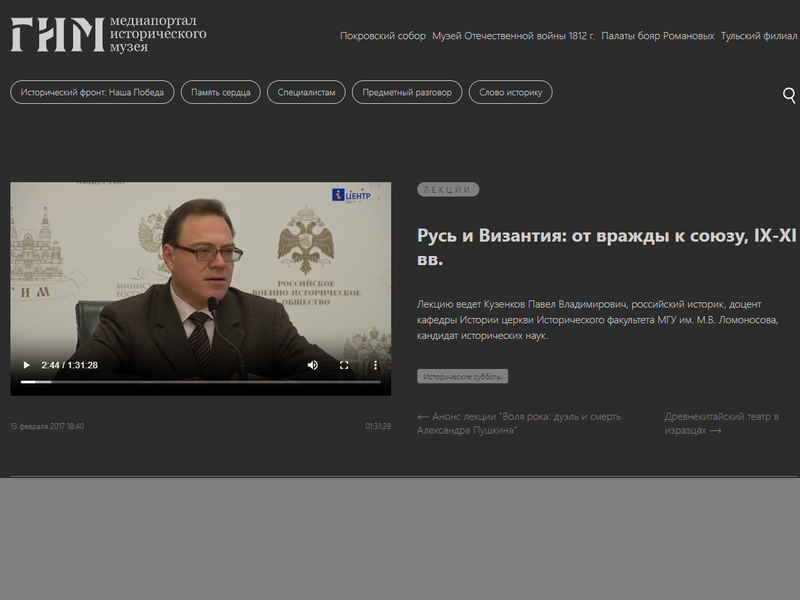Mute the video with speaker icon
This screenshot has height=600, width=800.
tap(313, 365)
